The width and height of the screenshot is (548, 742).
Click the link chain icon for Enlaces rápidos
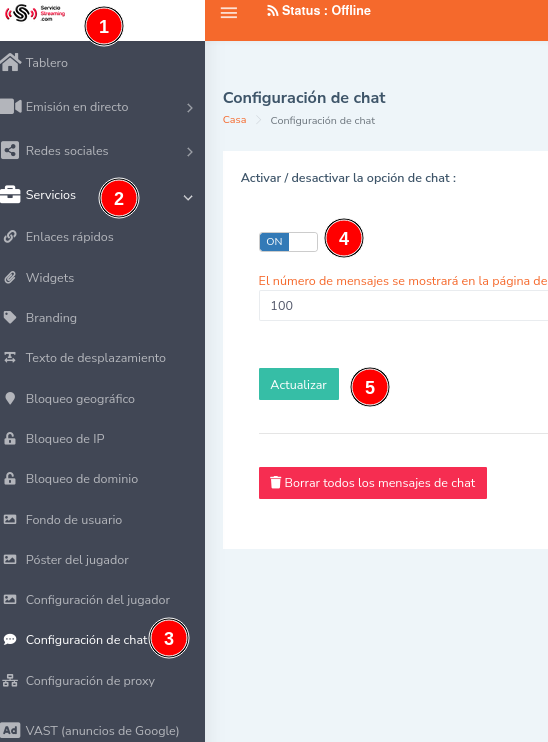pos(10,236)
